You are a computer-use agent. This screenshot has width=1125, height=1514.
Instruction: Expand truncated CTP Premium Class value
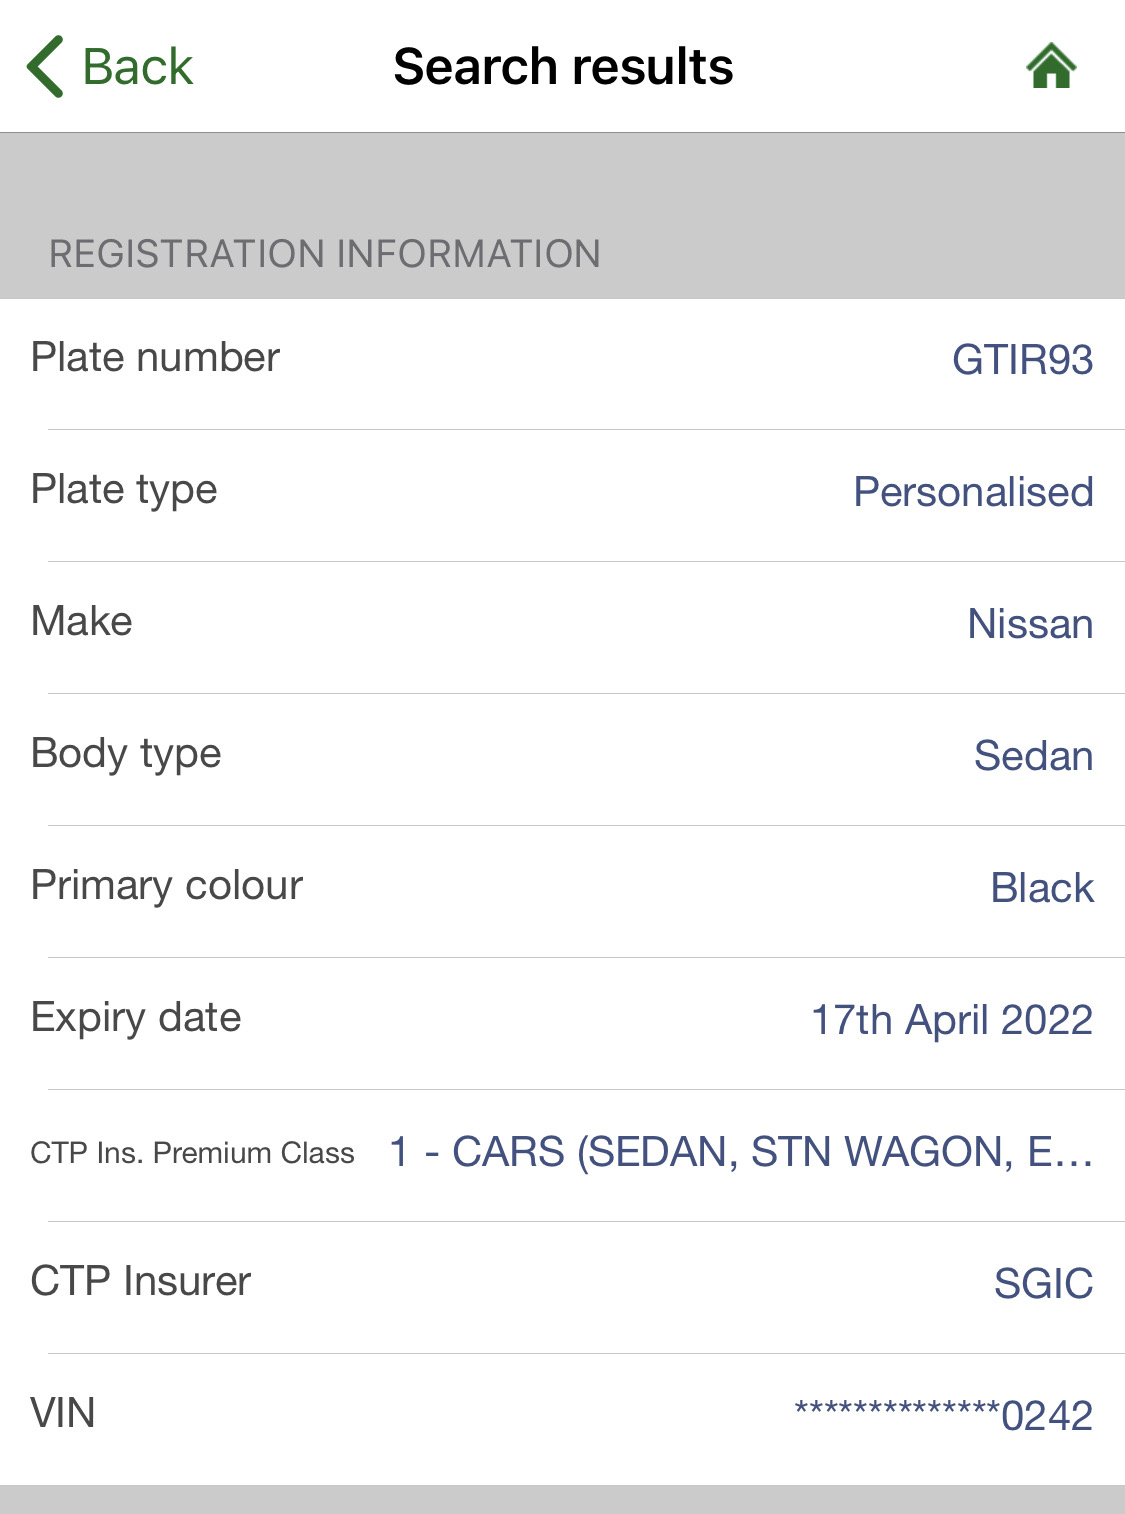[x=740, y=1152]
